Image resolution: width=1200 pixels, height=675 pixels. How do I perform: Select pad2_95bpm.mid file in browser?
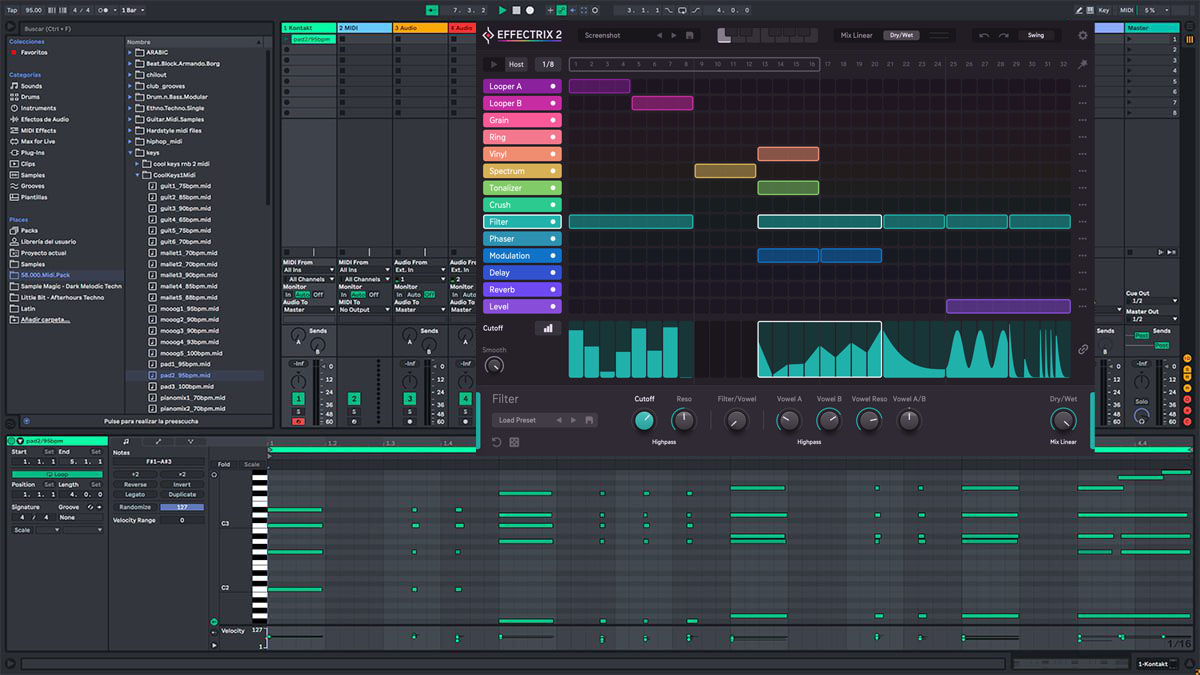[x=184, y=375]
